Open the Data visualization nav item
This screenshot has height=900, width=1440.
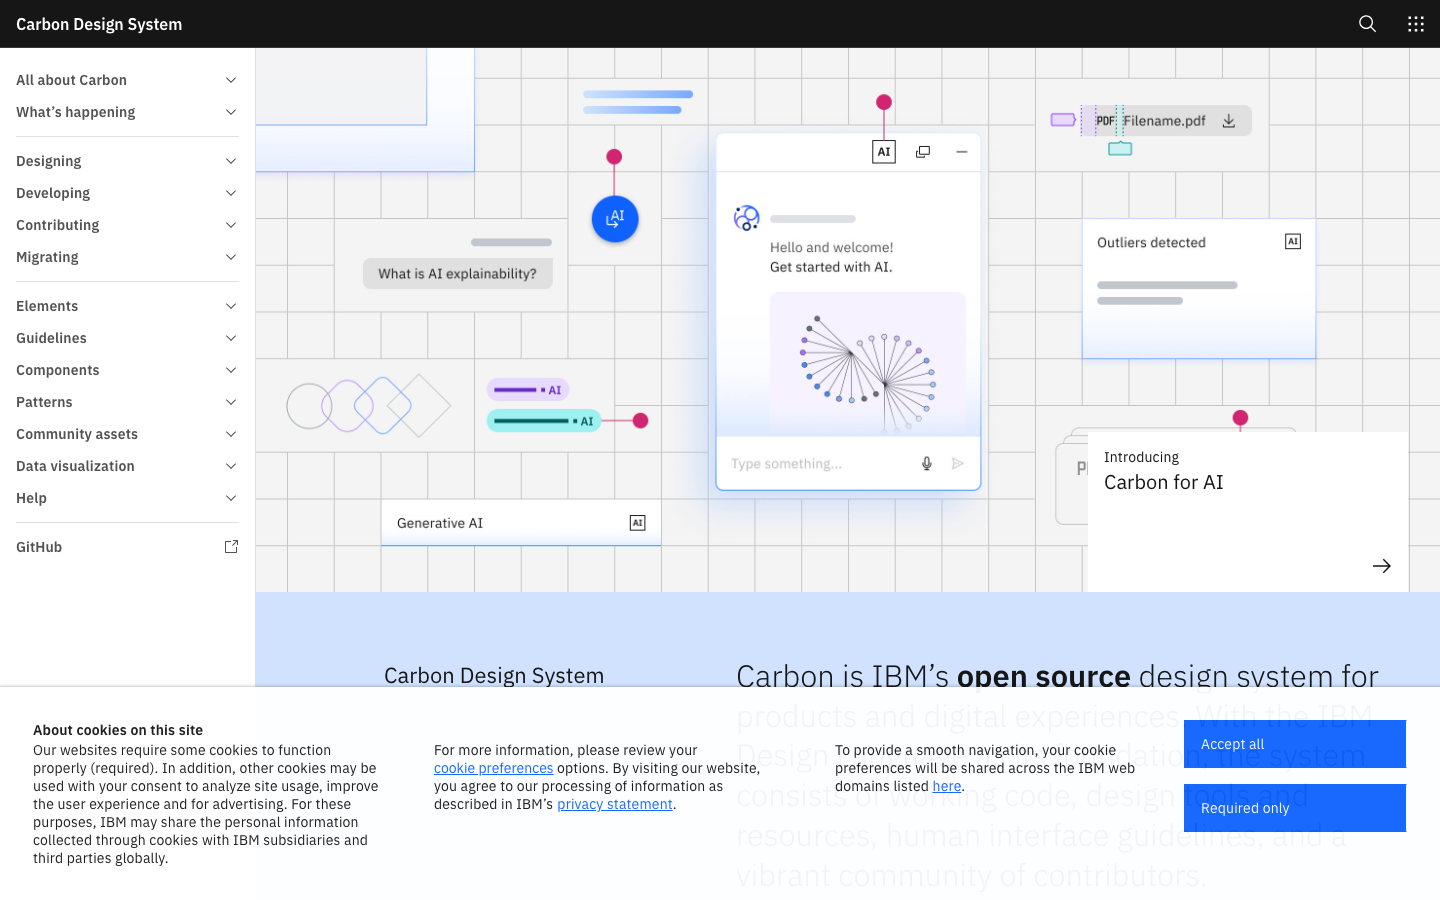(127, 466)
